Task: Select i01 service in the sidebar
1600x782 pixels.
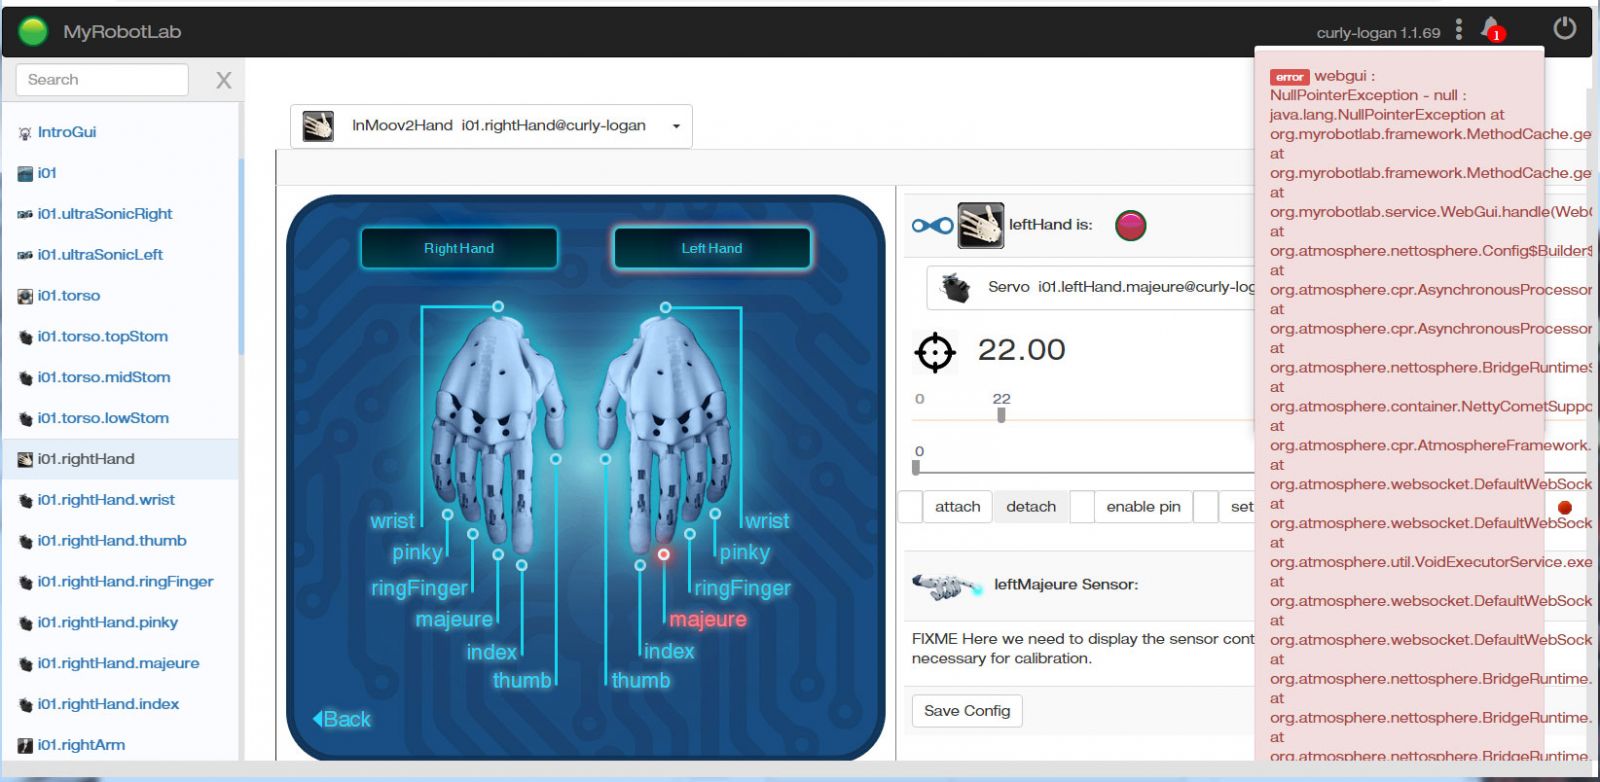Action: [47, 173]
